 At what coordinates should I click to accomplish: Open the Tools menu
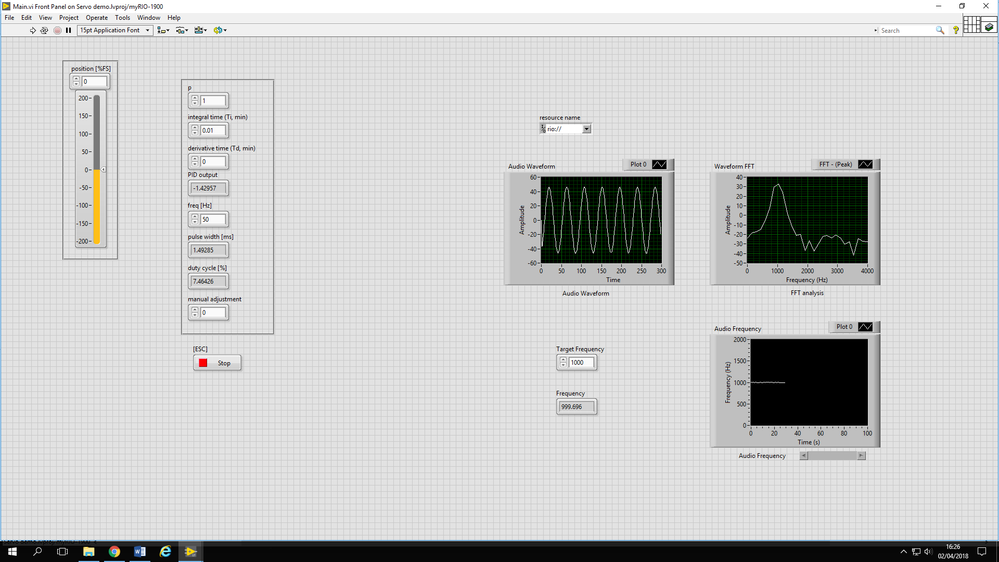pyautogui.click(x=122, y=18)
